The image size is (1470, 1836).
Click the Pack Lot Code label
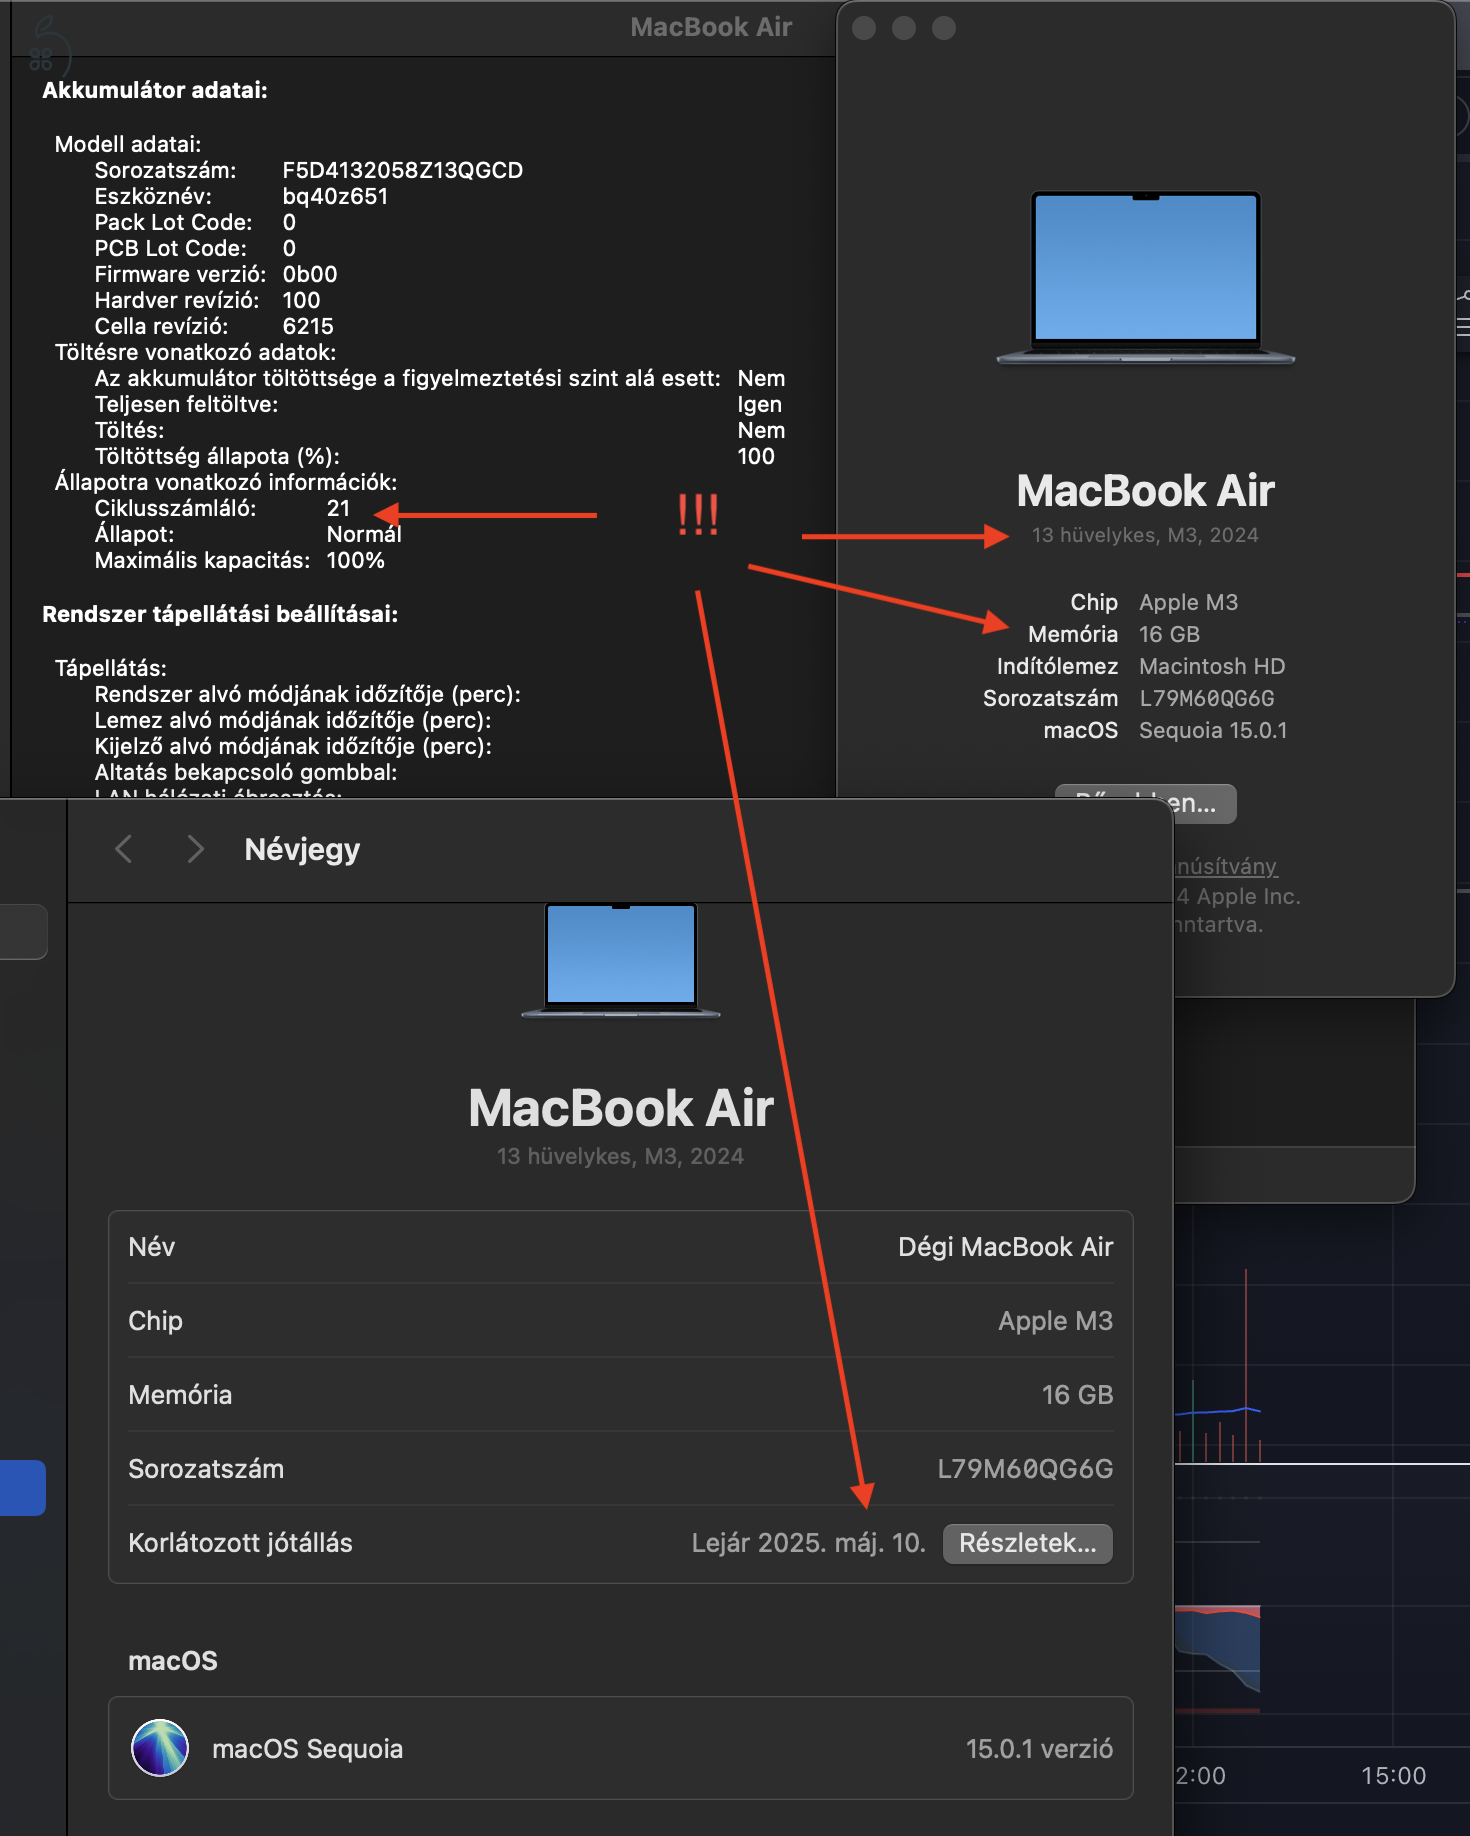(173, 222)
